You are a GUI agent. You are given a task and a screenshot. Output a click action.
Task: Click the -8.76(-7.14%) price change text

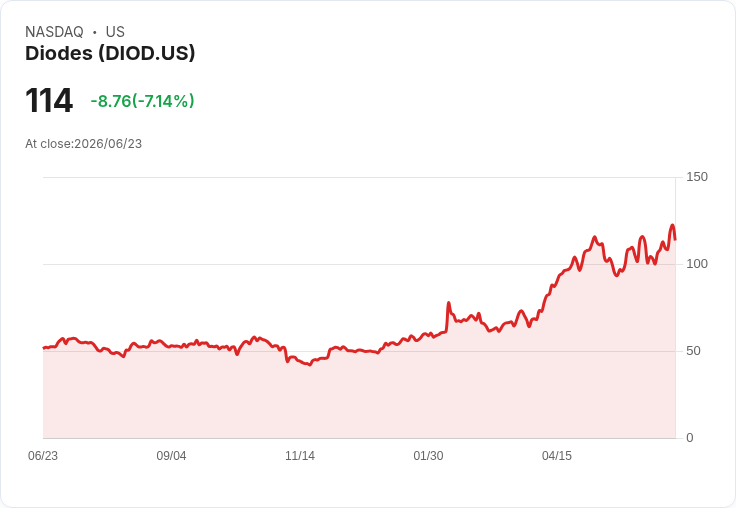click(142, 101)
